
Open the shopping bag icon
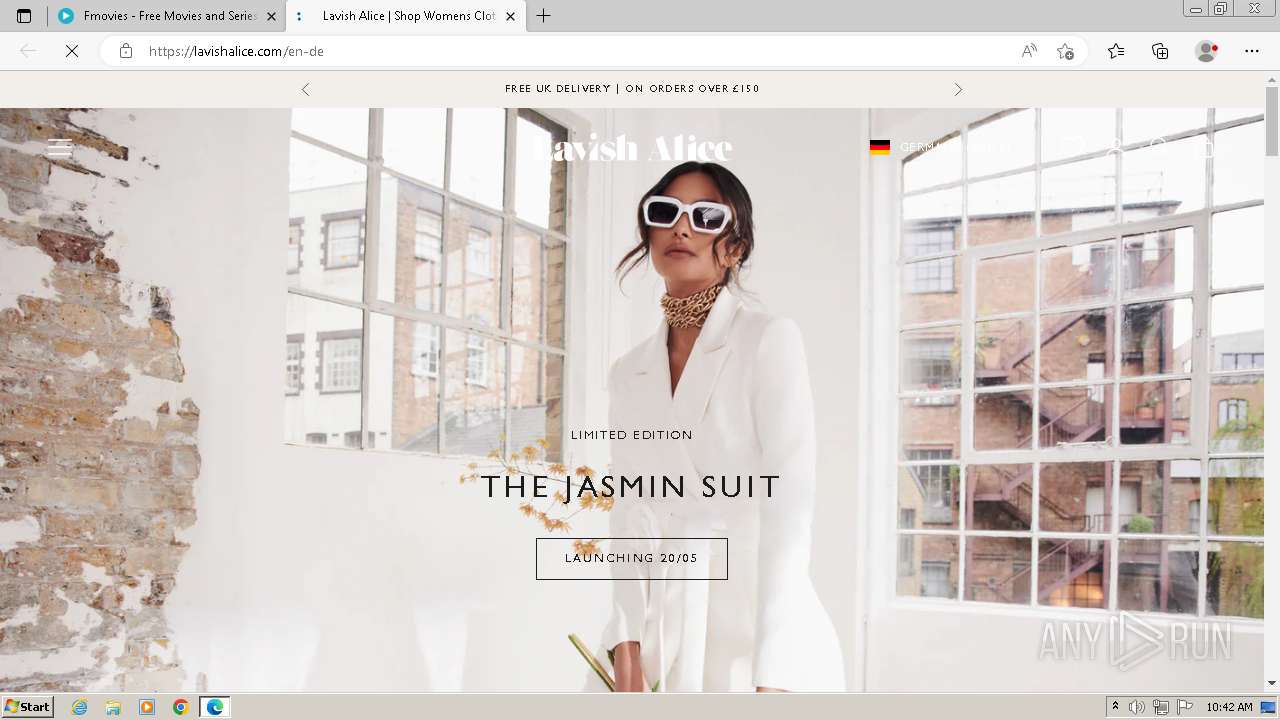click(1207, 148)
